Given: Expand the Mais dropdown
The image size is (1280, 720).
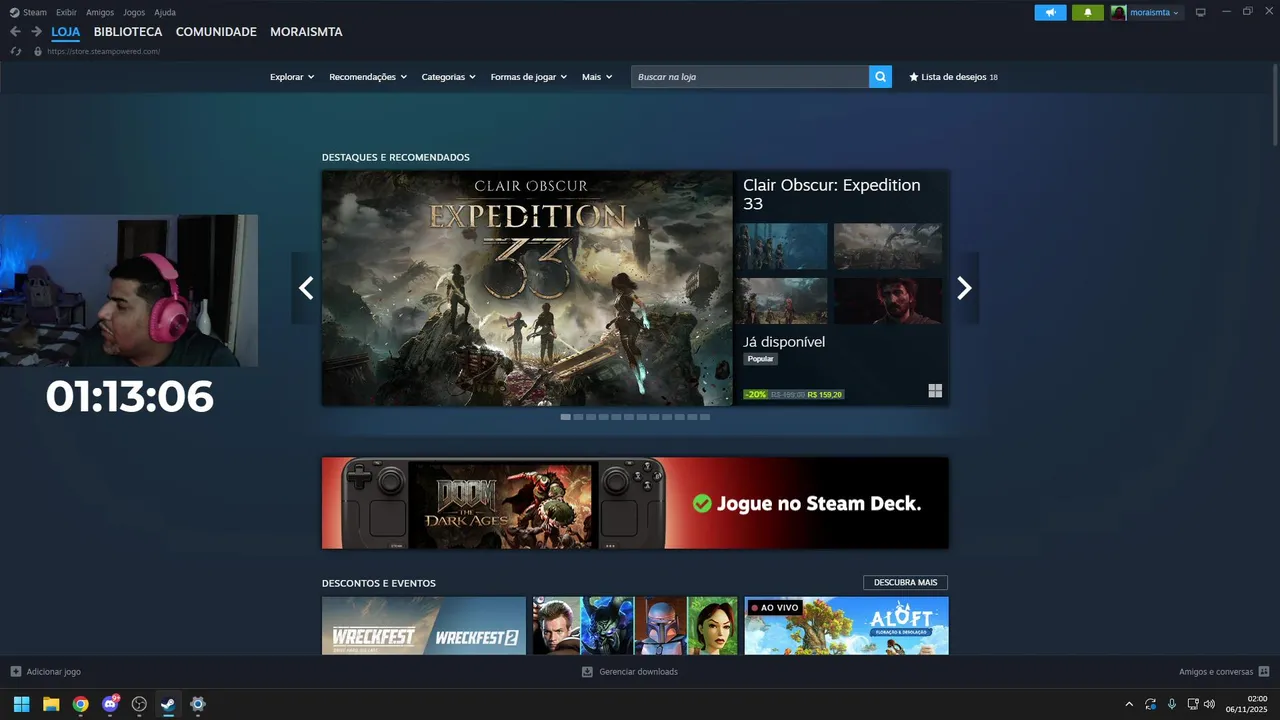Looking at the screenshot, I should [x=597, y=77].
